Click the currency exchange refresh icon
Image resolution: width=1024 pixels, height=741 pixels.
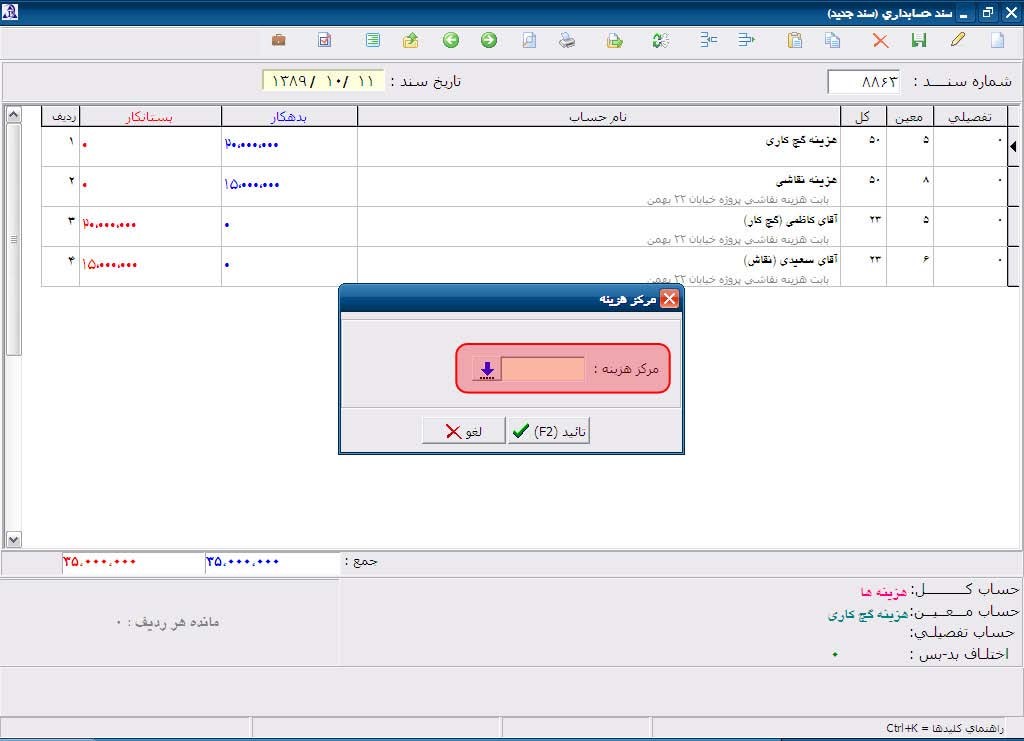tap(660, 40)
